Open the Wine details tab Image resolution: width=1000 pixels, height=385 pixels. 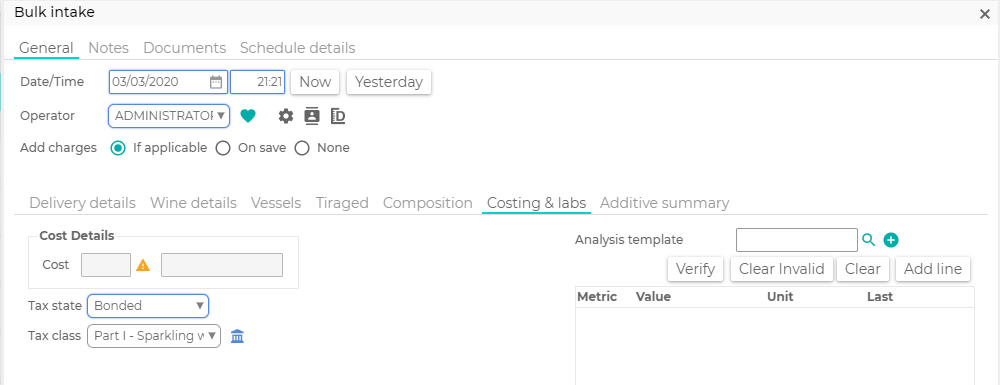point(193,203)
